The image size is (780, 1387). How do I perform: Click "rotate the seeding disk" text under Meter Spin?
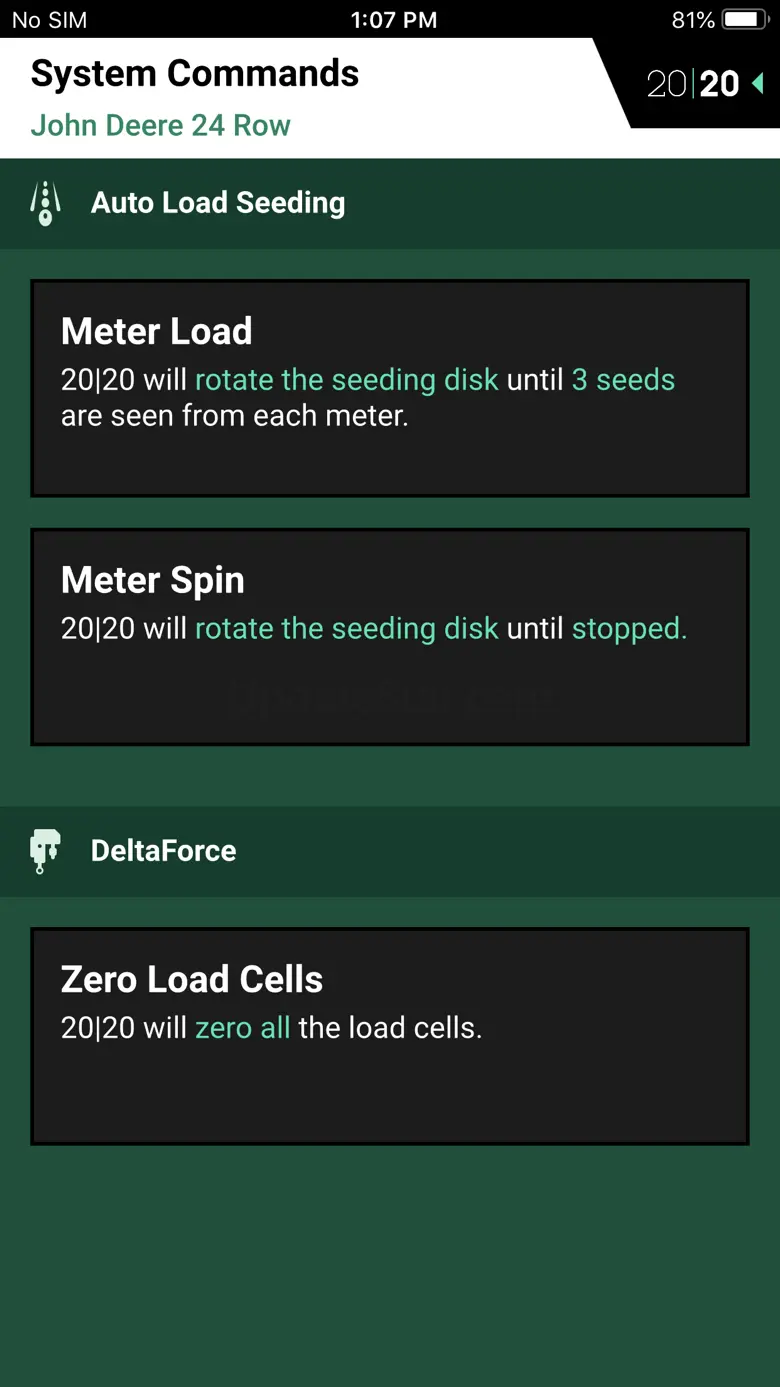coord(346,629)
